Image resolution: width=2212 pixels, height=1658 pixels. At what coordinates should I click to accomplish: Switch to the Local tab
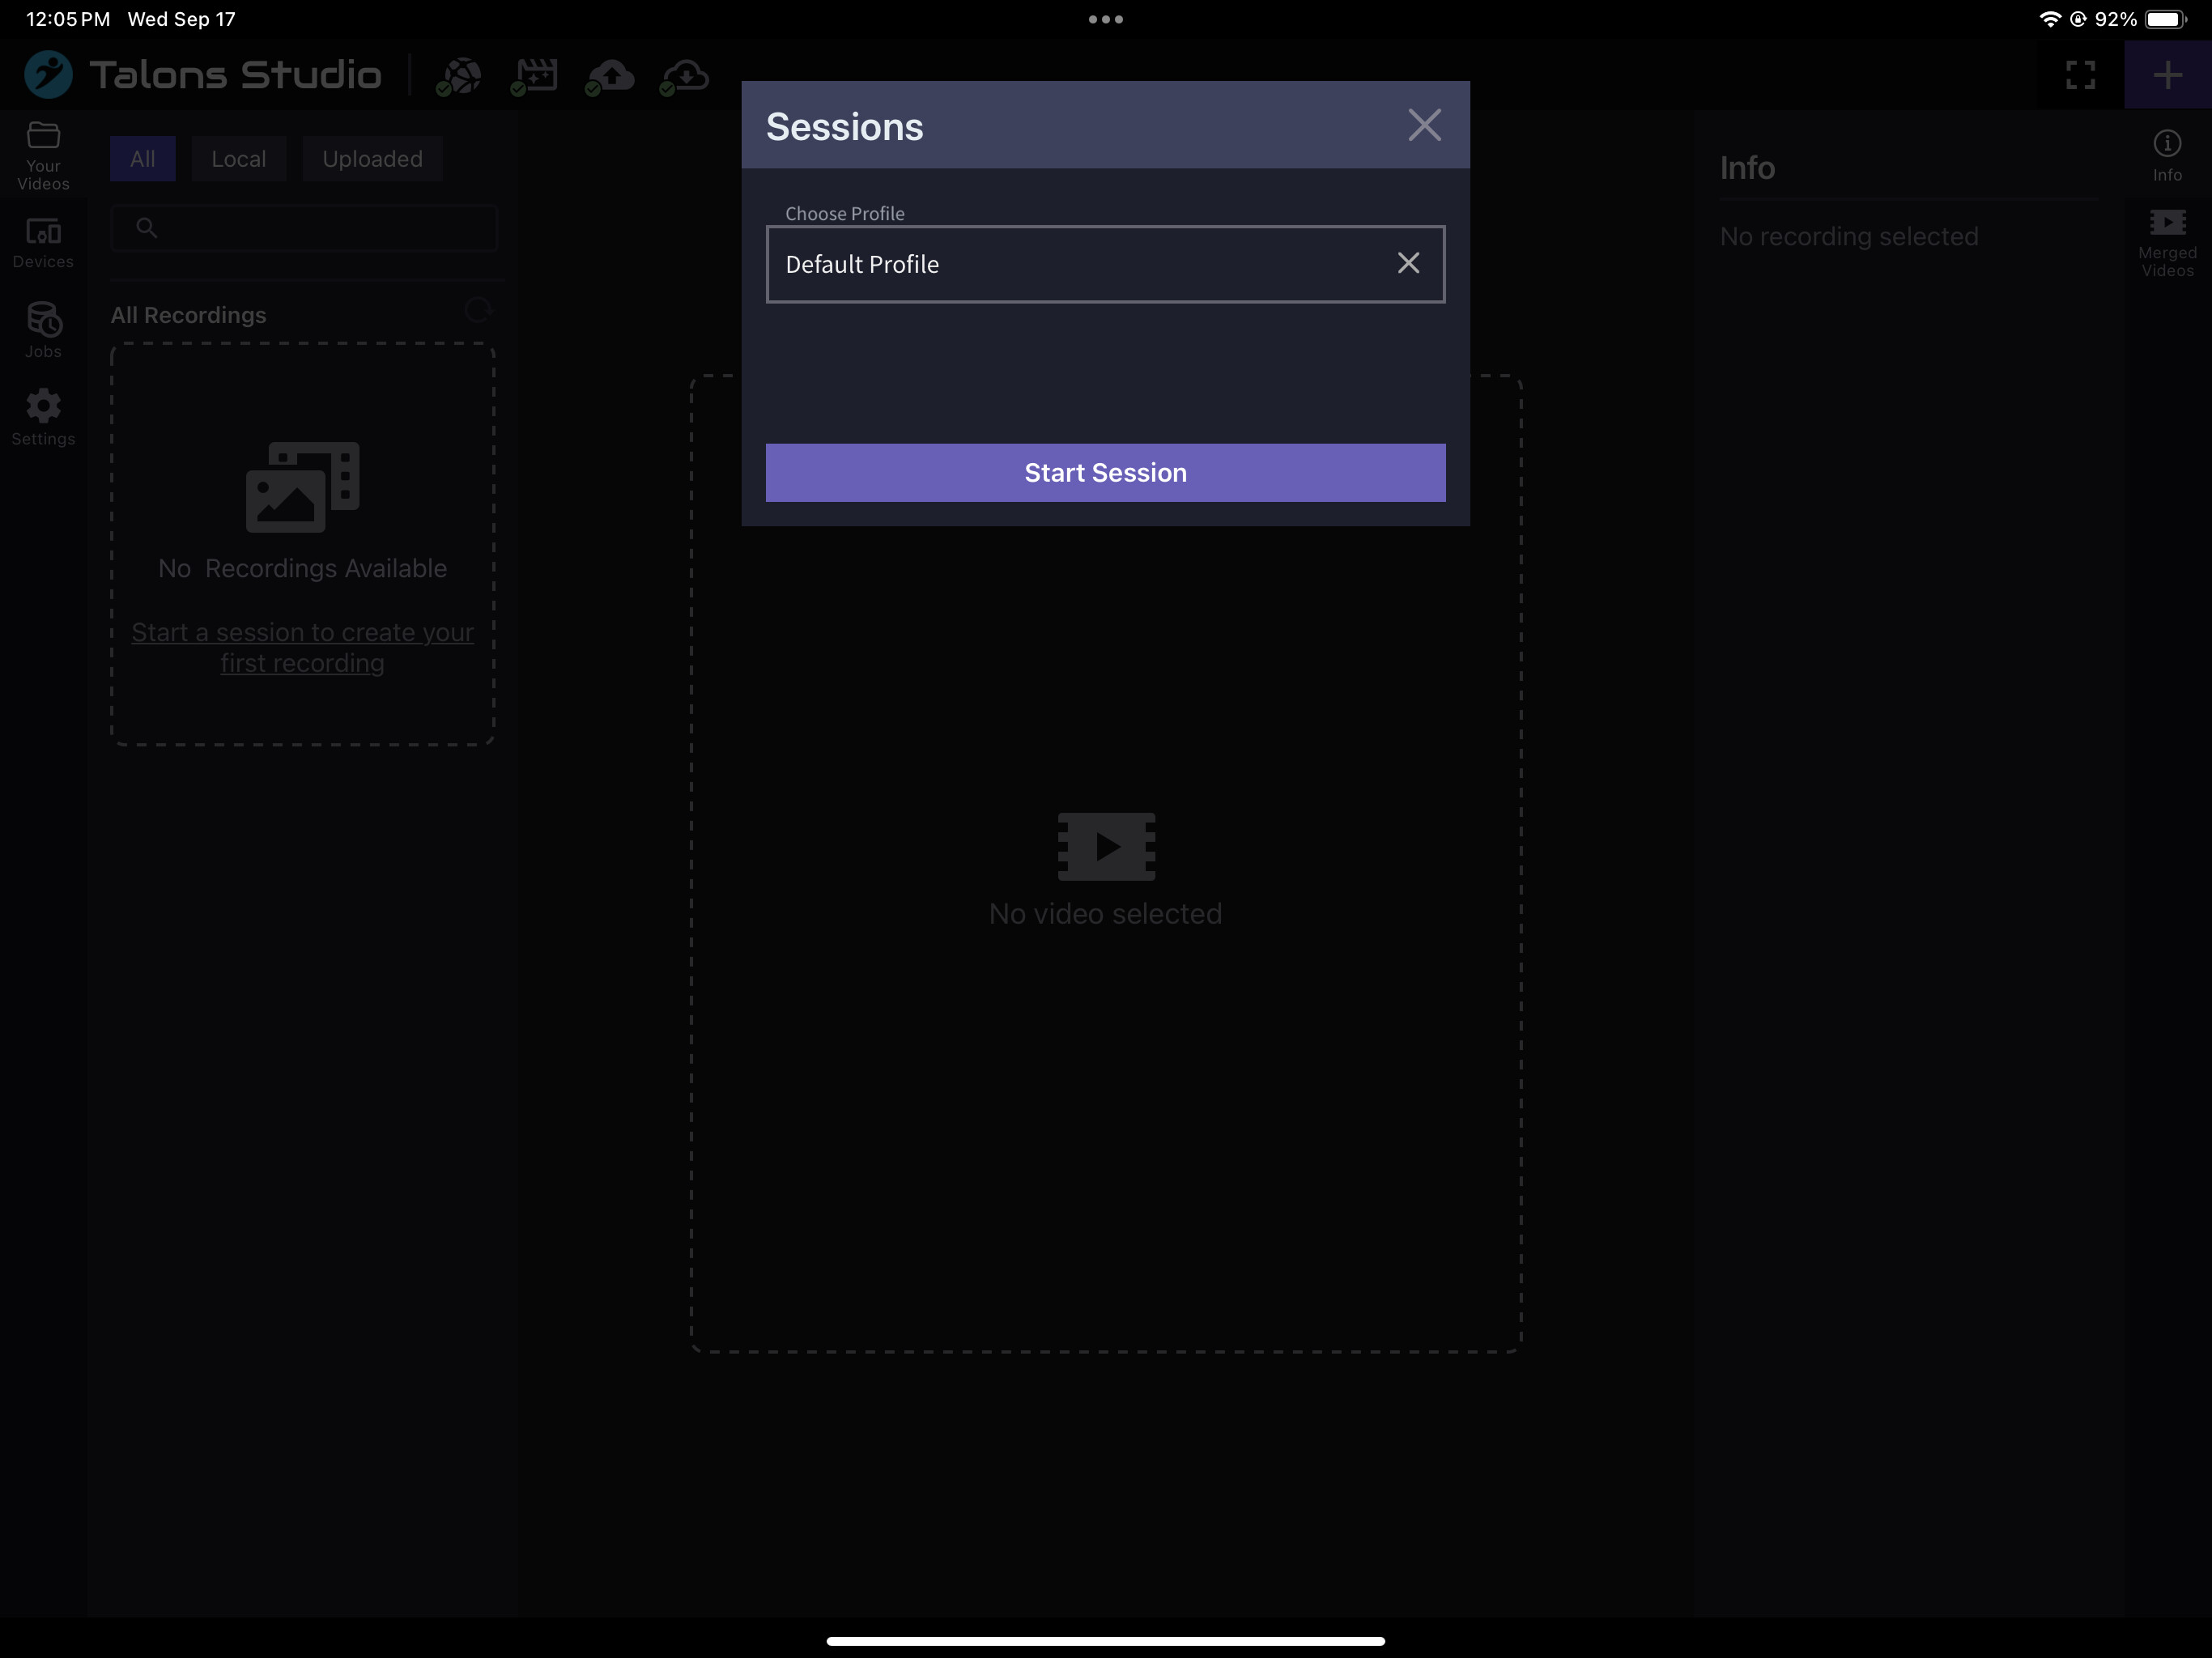point(238,159)
